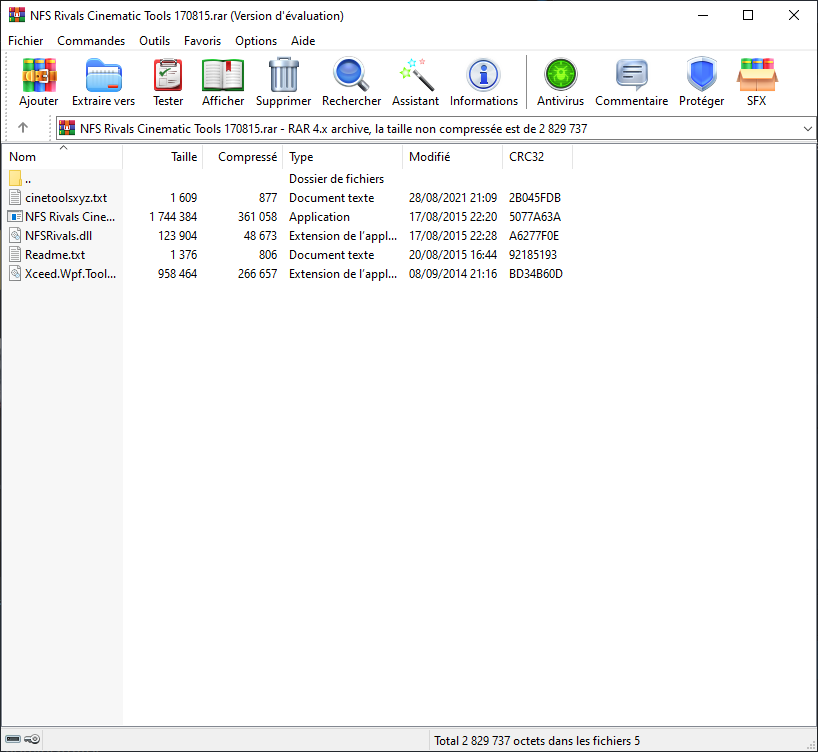Expand the archive path dropdown
The image size is (818, 752).
(x=808, y=128)
